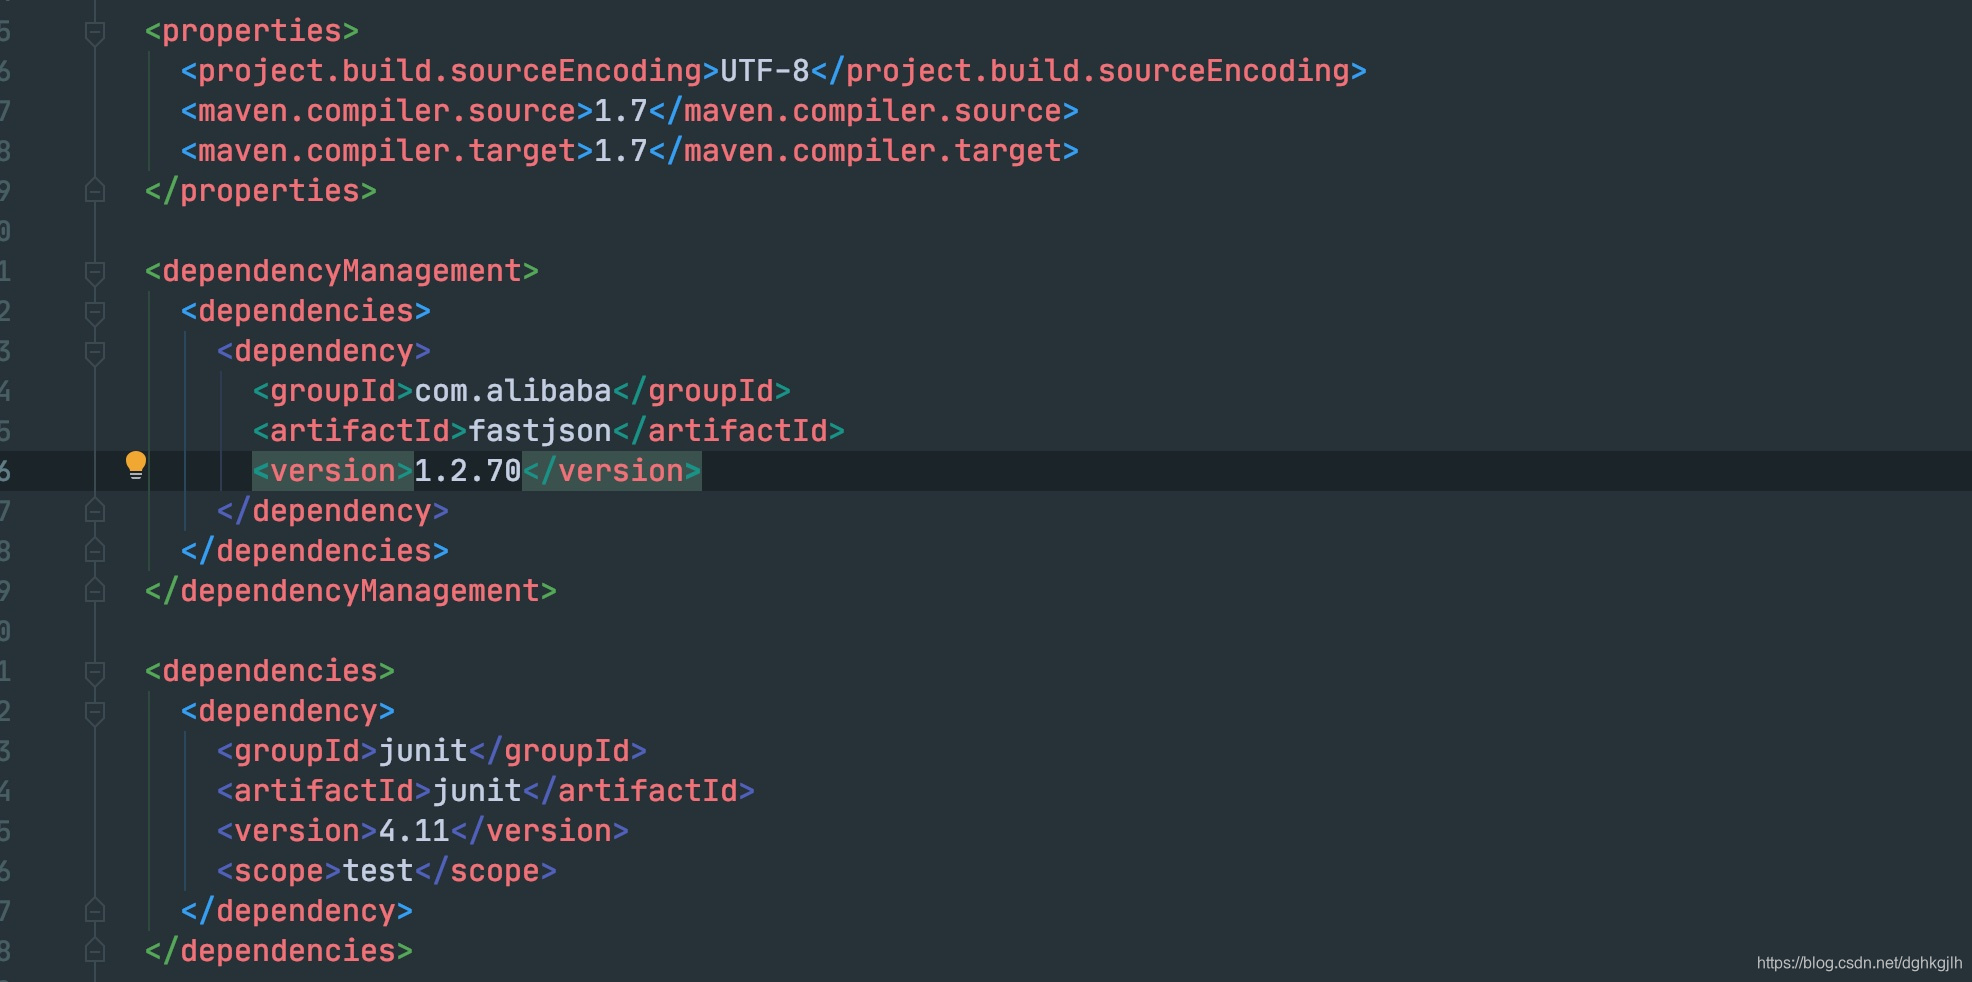
Task: Click the opening <properties> tag text
Action: point(252,31)
